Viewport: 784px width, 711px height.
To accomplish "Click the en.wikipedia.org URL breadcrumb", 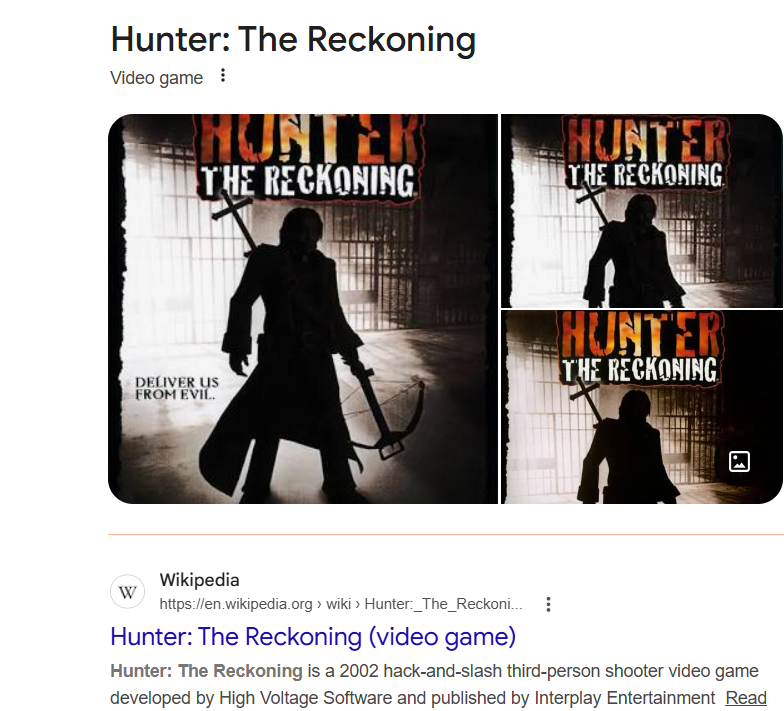I will pos(341,604).
